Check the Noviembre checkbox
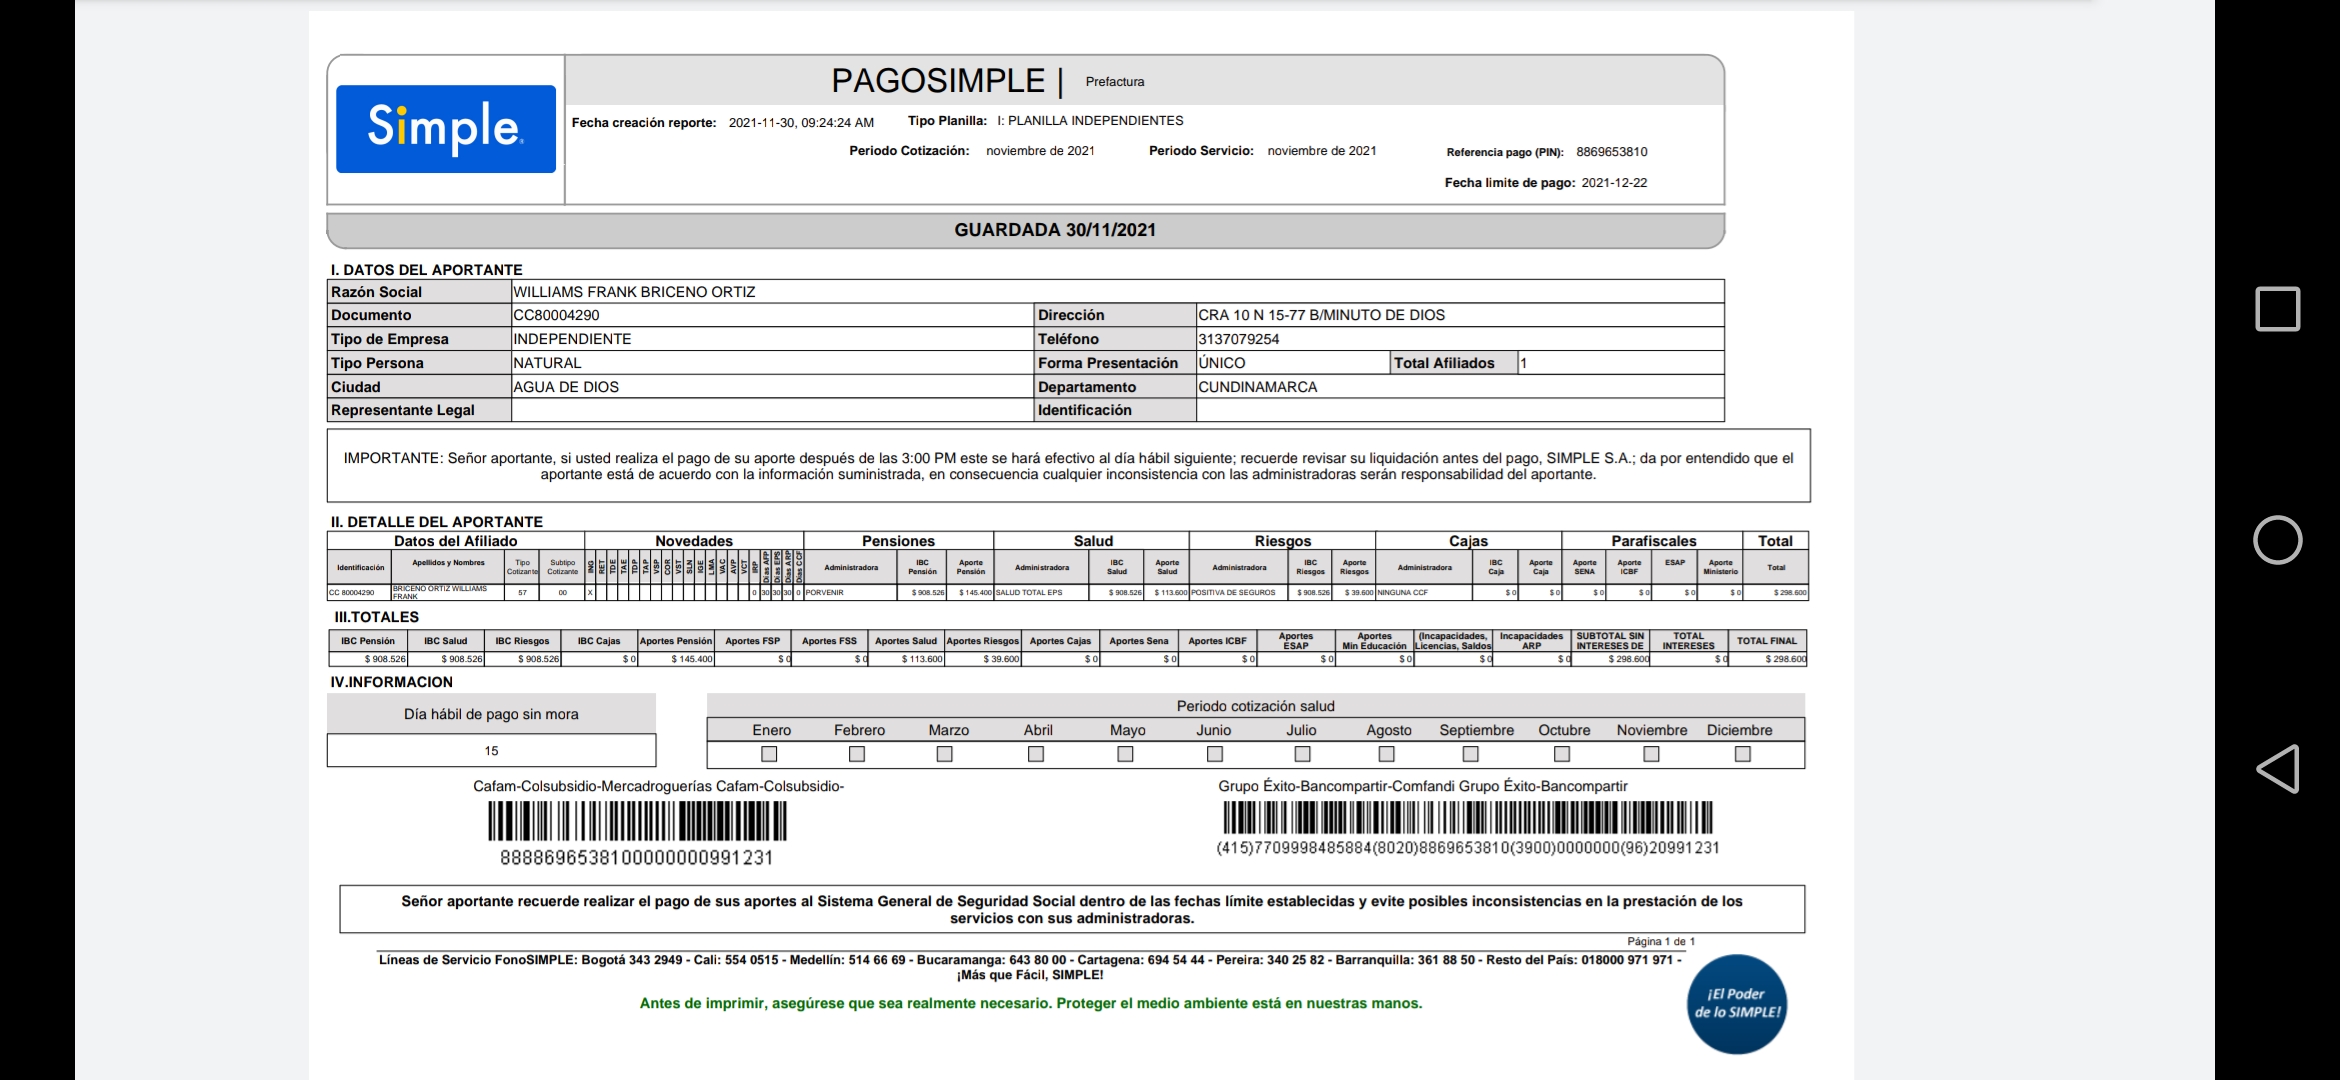Viewport: 2340px width, 1080px height. [x=1651, y=754]
